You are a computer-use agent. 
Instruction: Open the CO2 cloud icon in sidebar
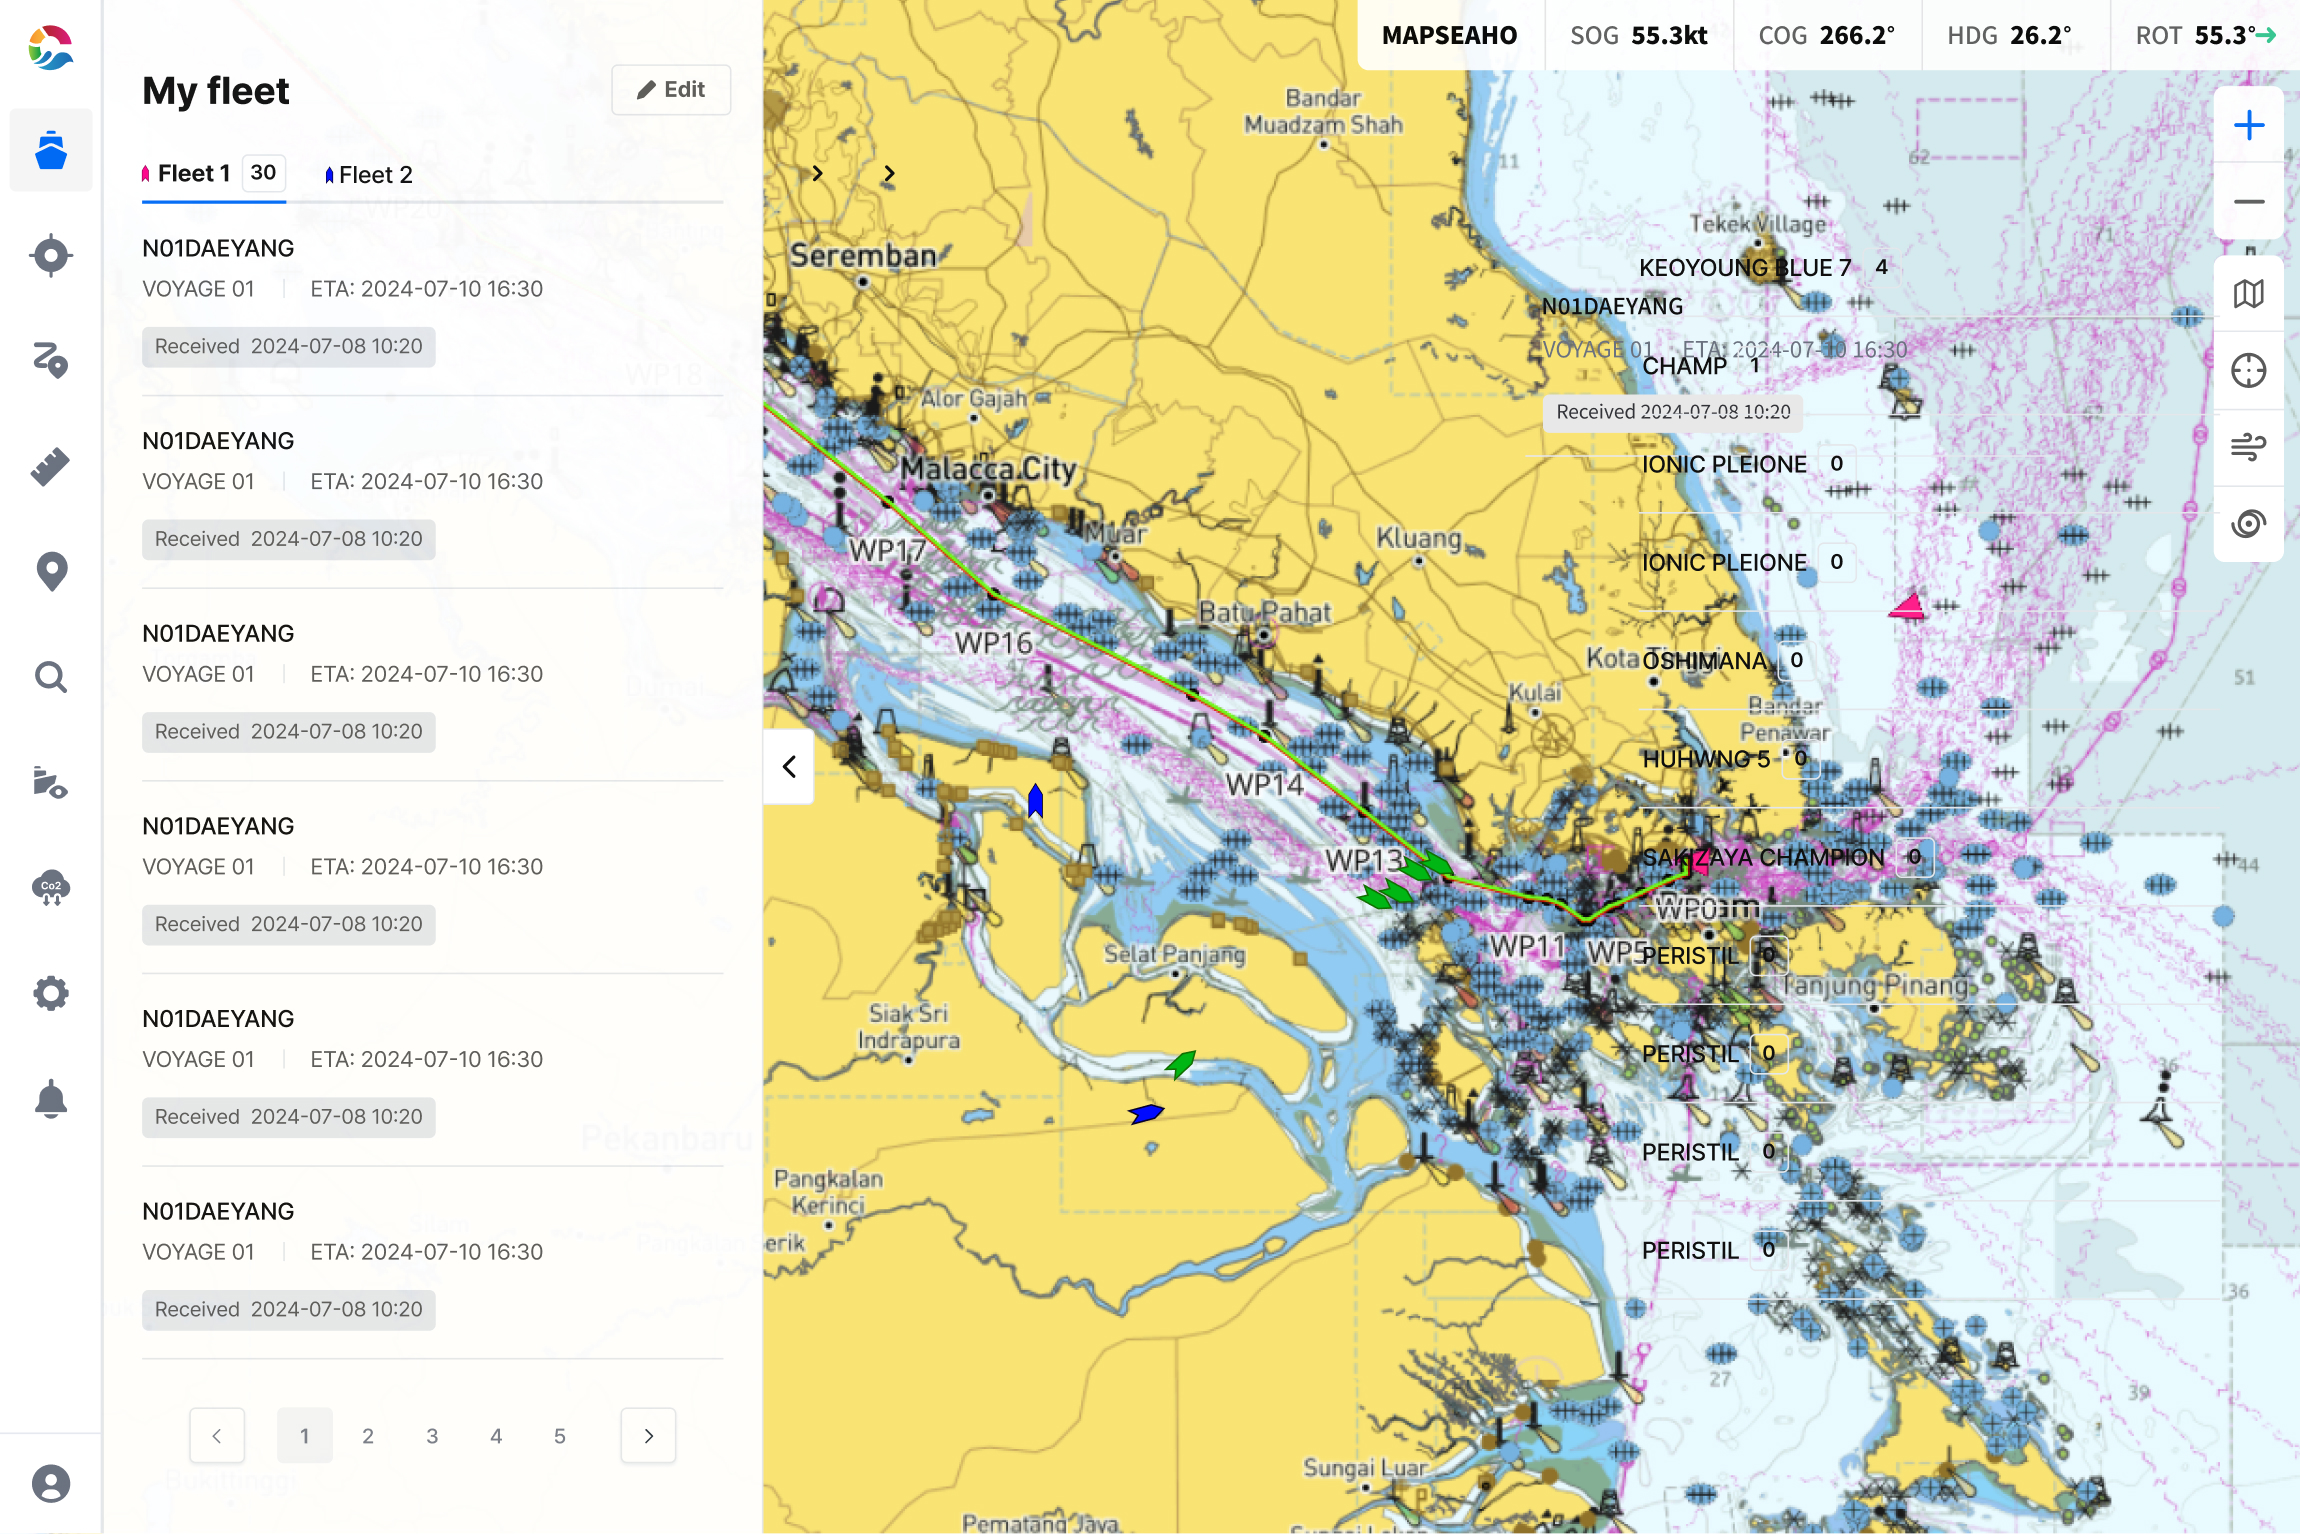[x=51, y=888]
